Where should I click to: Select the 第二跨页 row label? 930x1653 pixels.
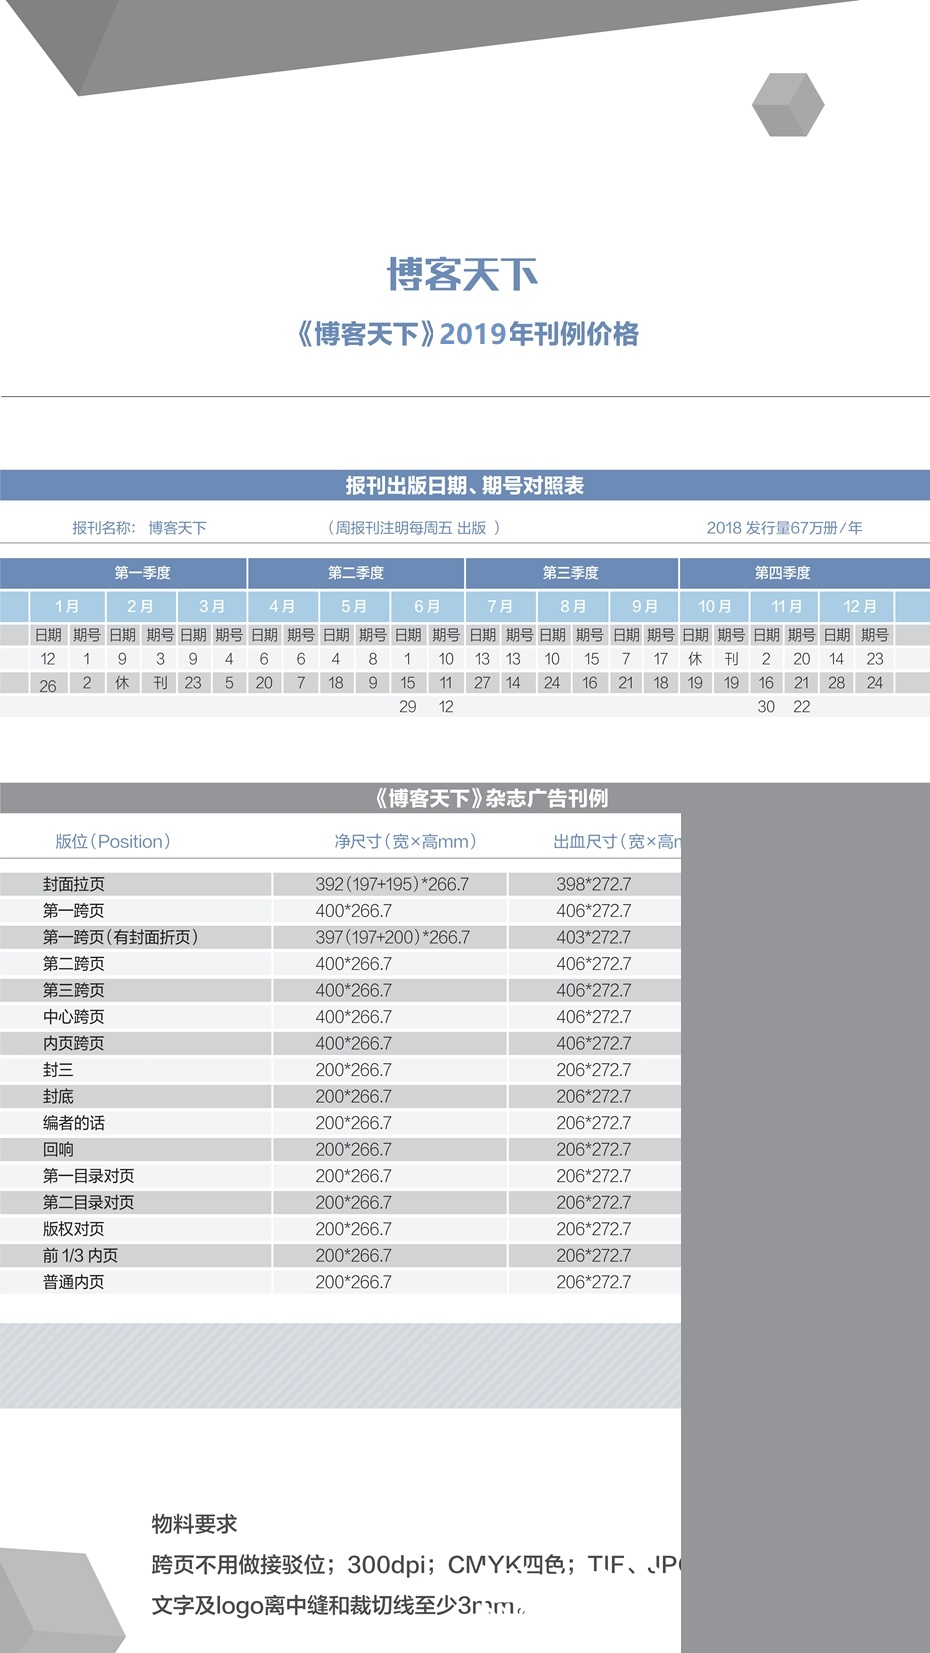(74, 964)
